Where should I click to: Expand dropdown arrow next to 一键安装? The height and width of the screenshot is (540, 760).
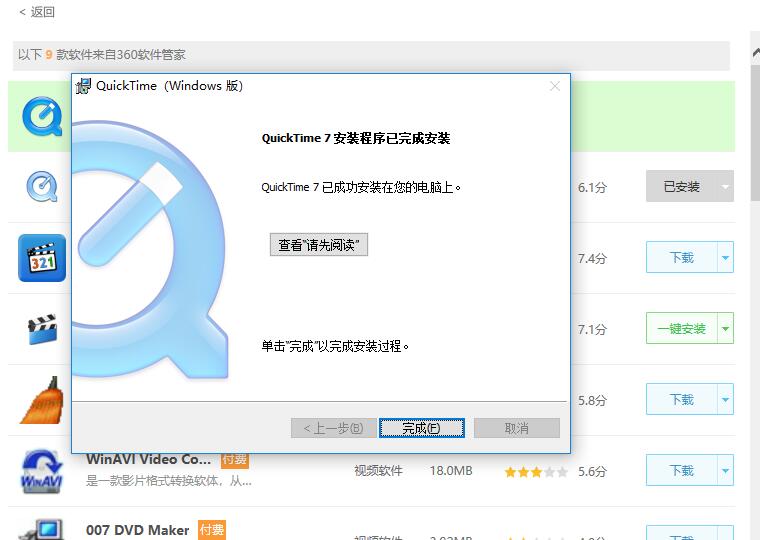click(725, 328)
